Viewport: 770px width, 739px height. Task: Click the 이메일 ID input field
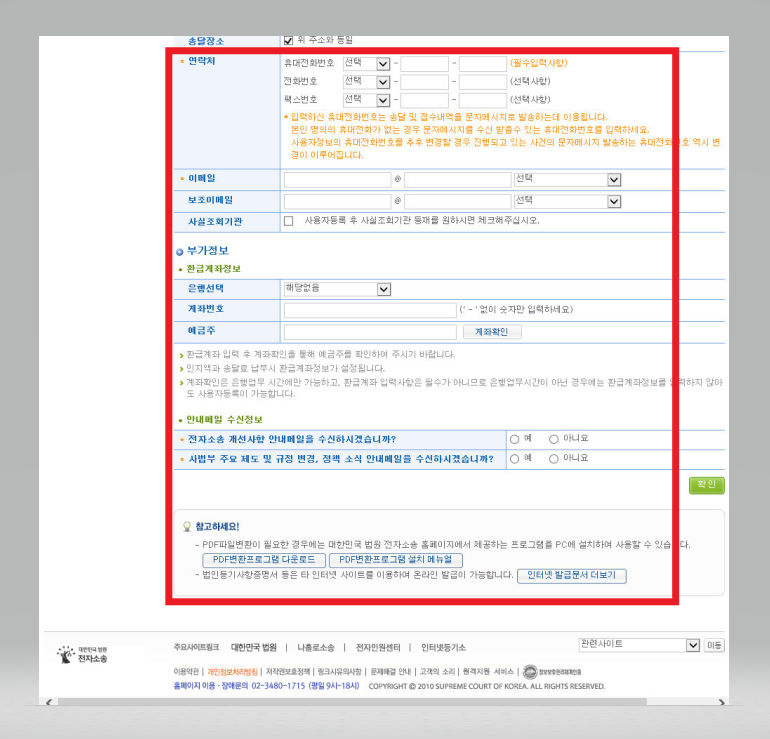337,180
